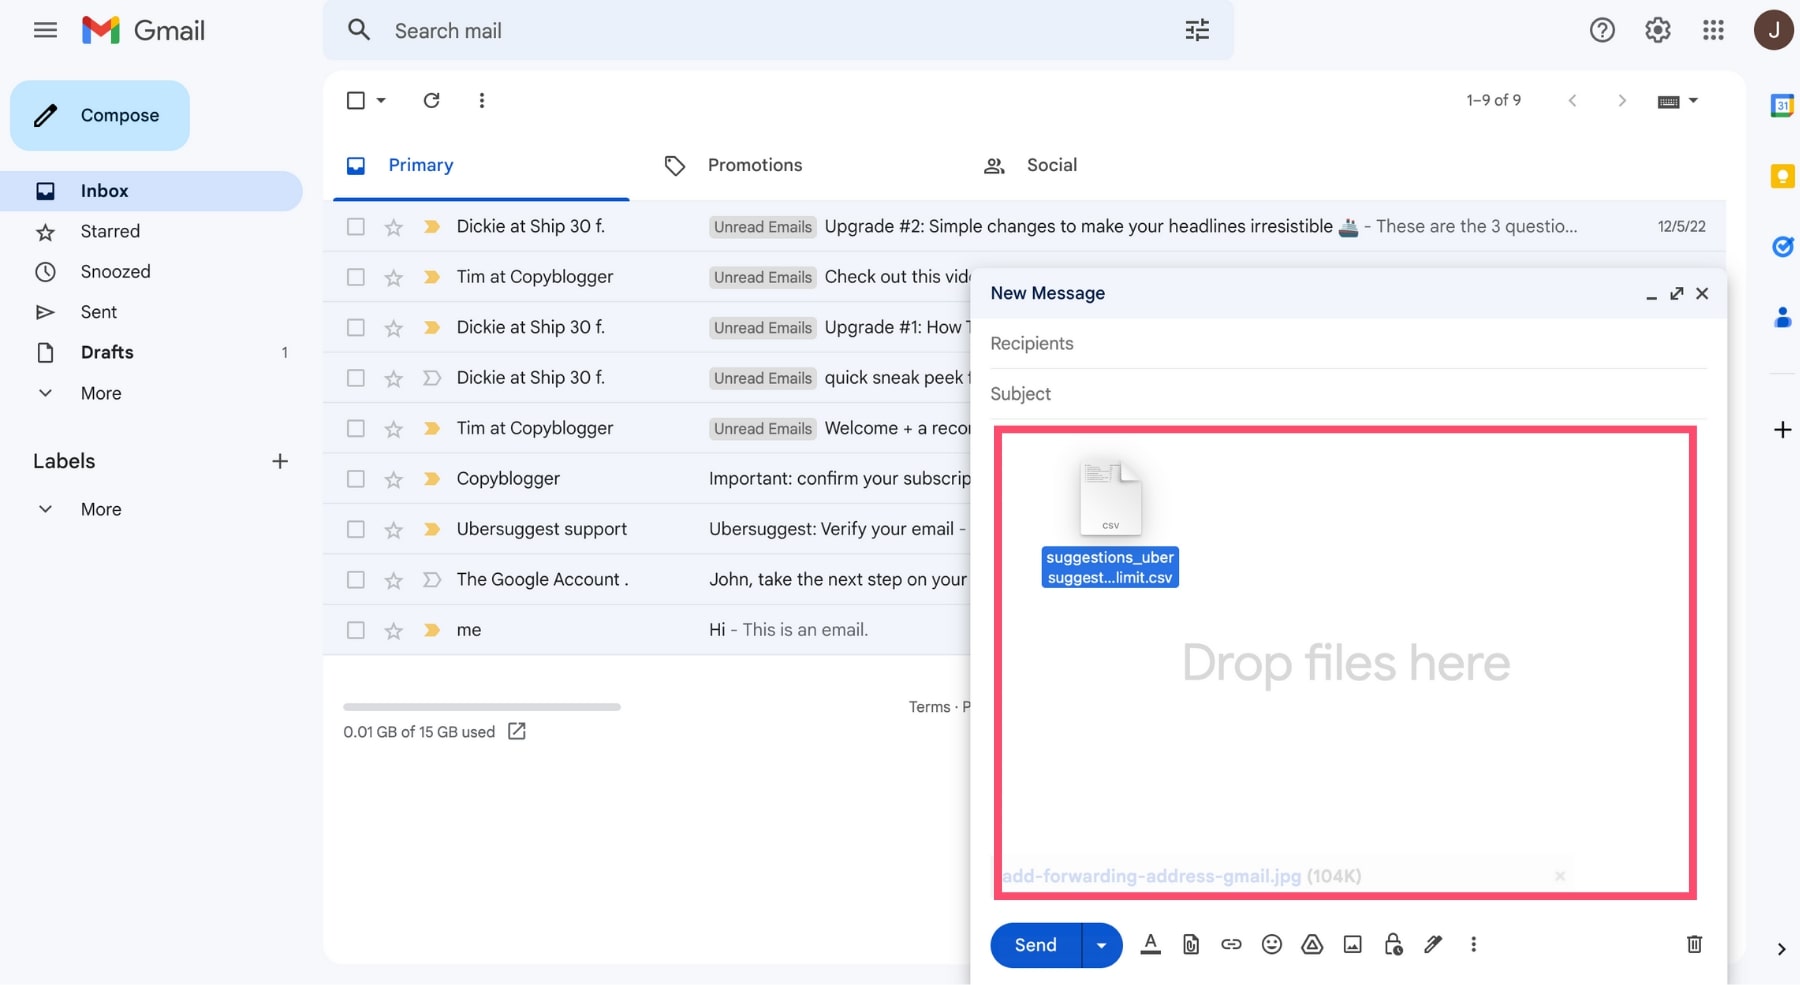Open the account avatar J
This screenshot has width=1800, height=985.
[1774, 30]
